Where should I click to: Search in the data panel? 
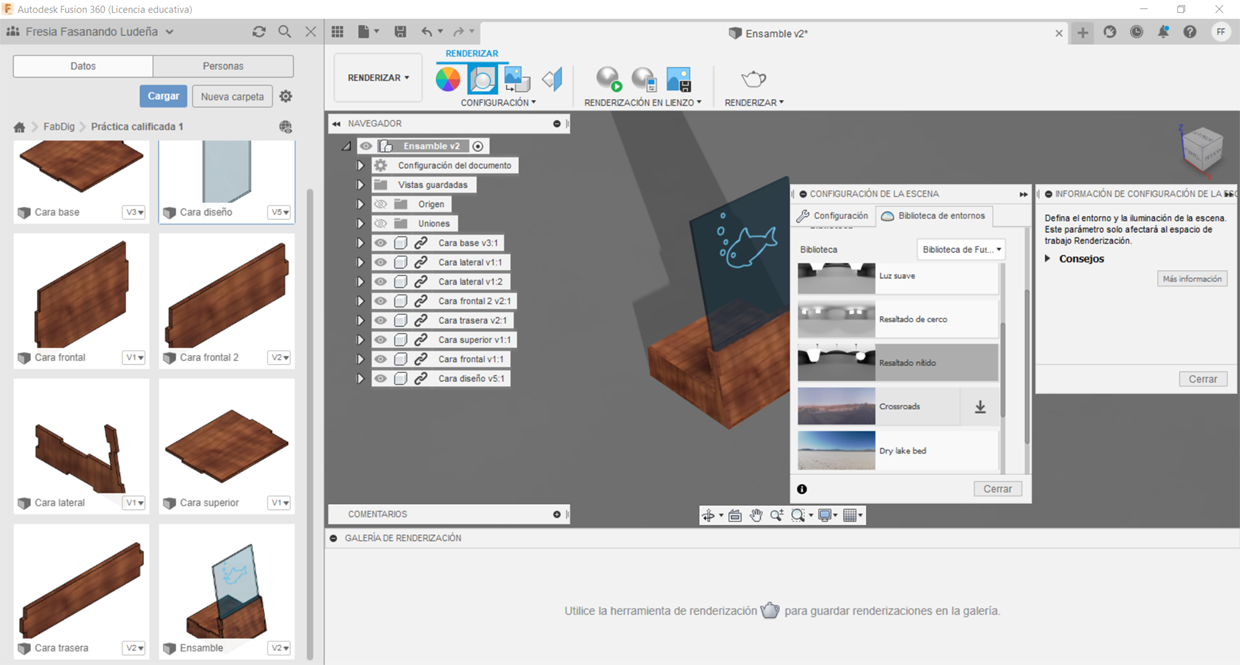(285, 32)
